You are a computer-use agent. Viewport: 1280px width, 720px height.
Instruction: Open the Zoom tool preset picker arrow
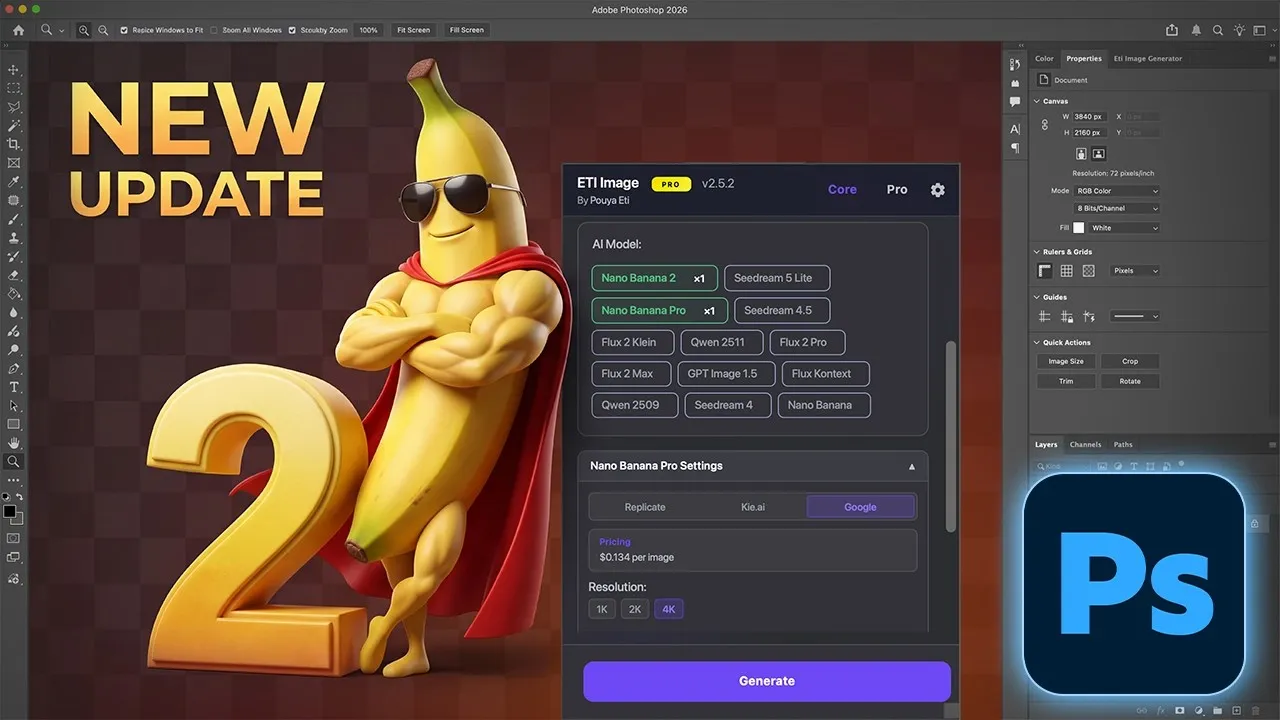pos(61,30)
